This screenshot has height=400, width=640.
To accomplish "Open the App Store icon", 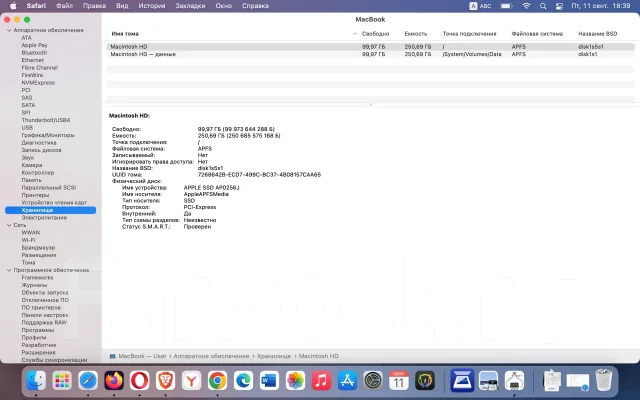I will [347, 381].
